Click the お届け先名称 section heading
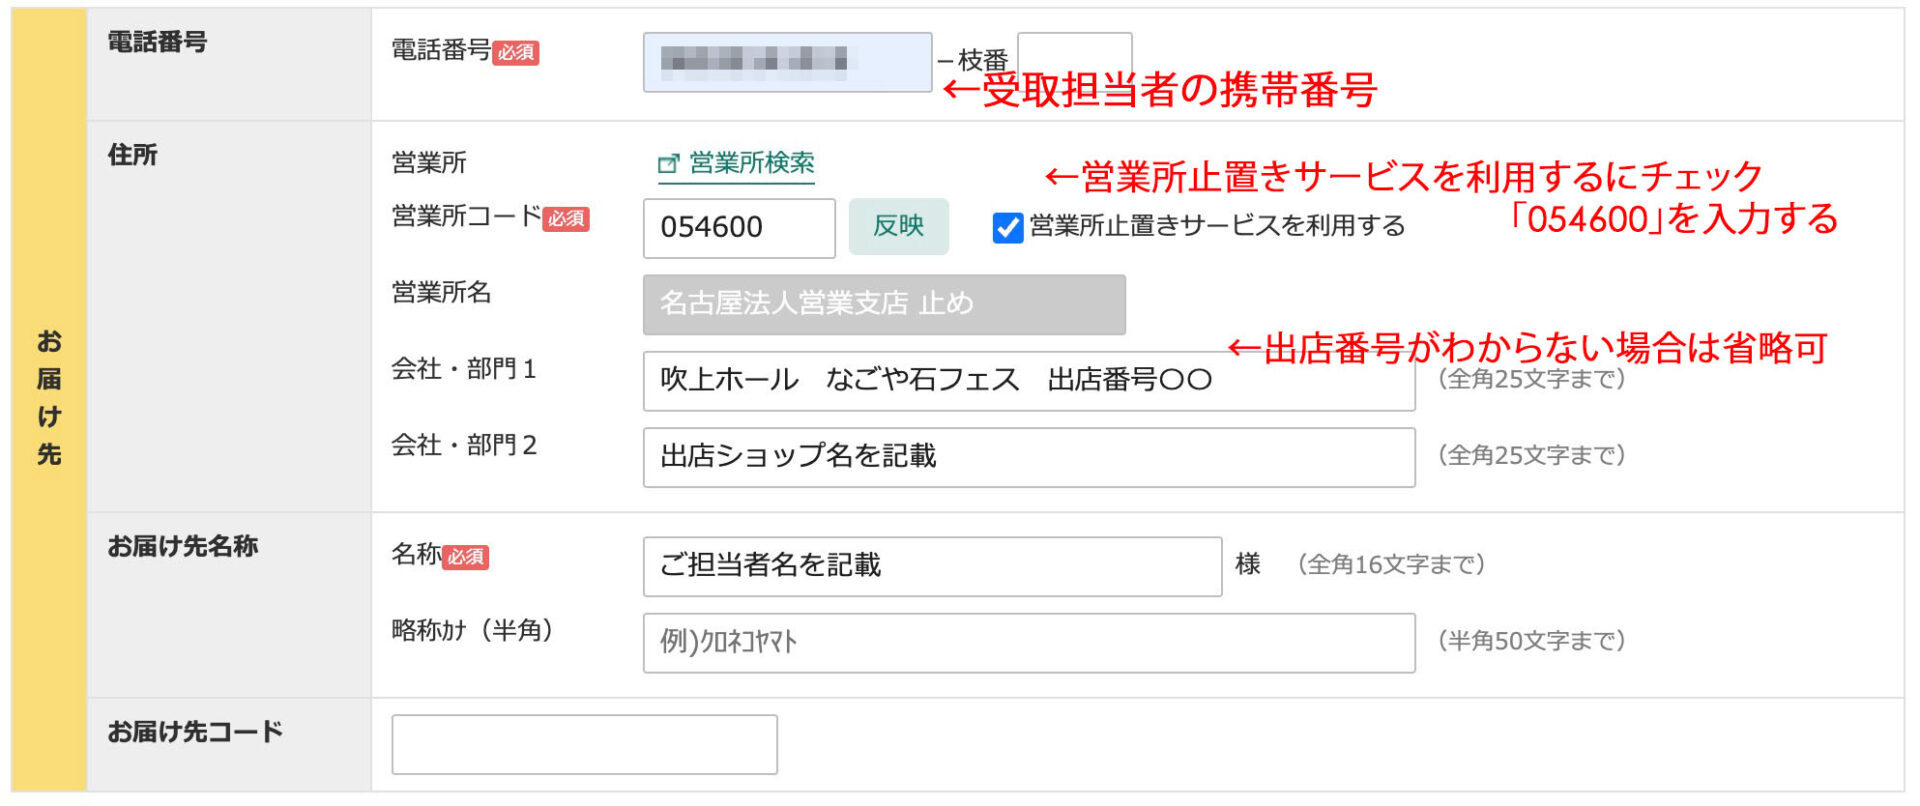This screenshot has height=806, width=1920. (x=183, y=546)
